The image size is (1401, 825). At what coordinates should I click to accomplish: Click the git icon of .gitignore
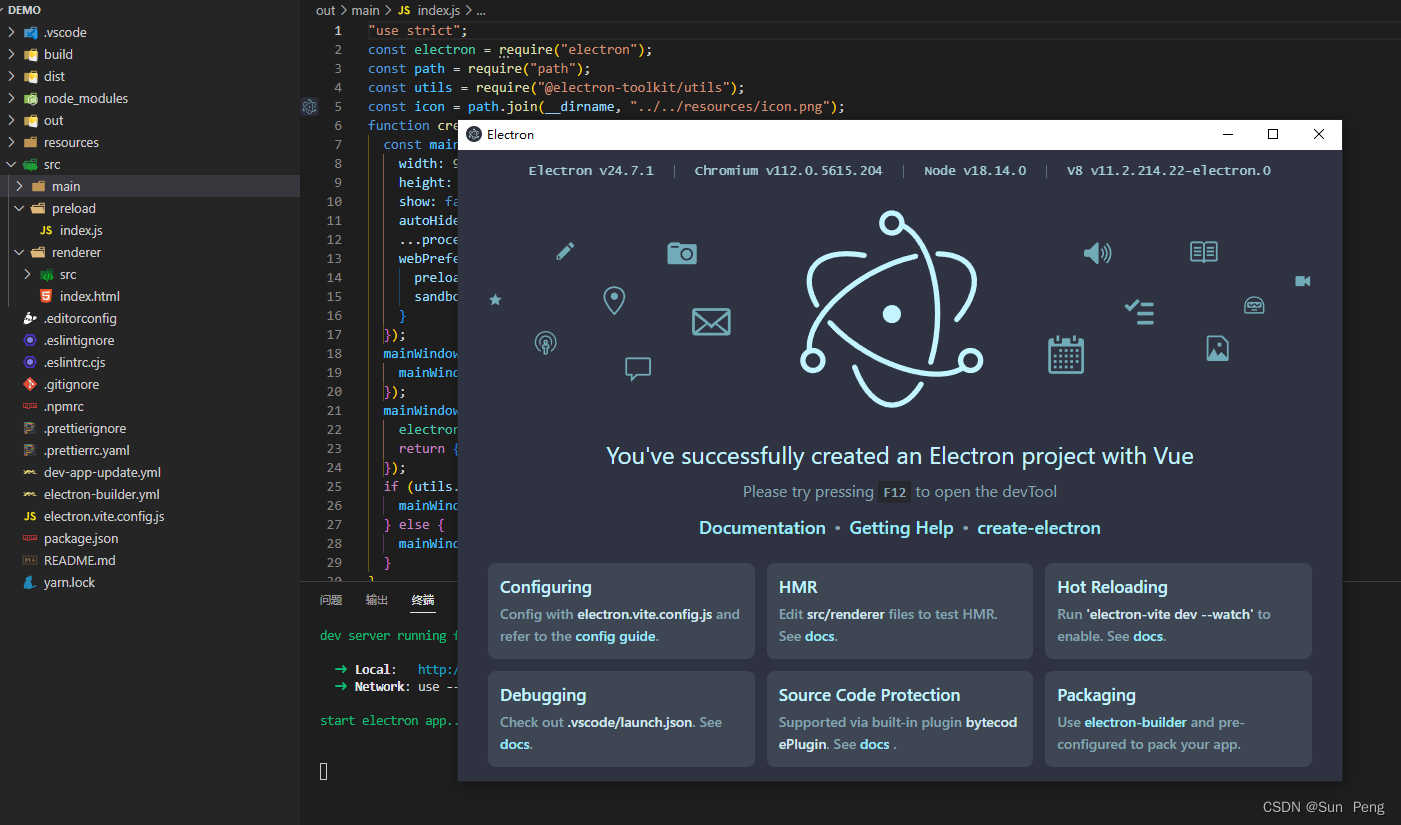pos(30,384)
